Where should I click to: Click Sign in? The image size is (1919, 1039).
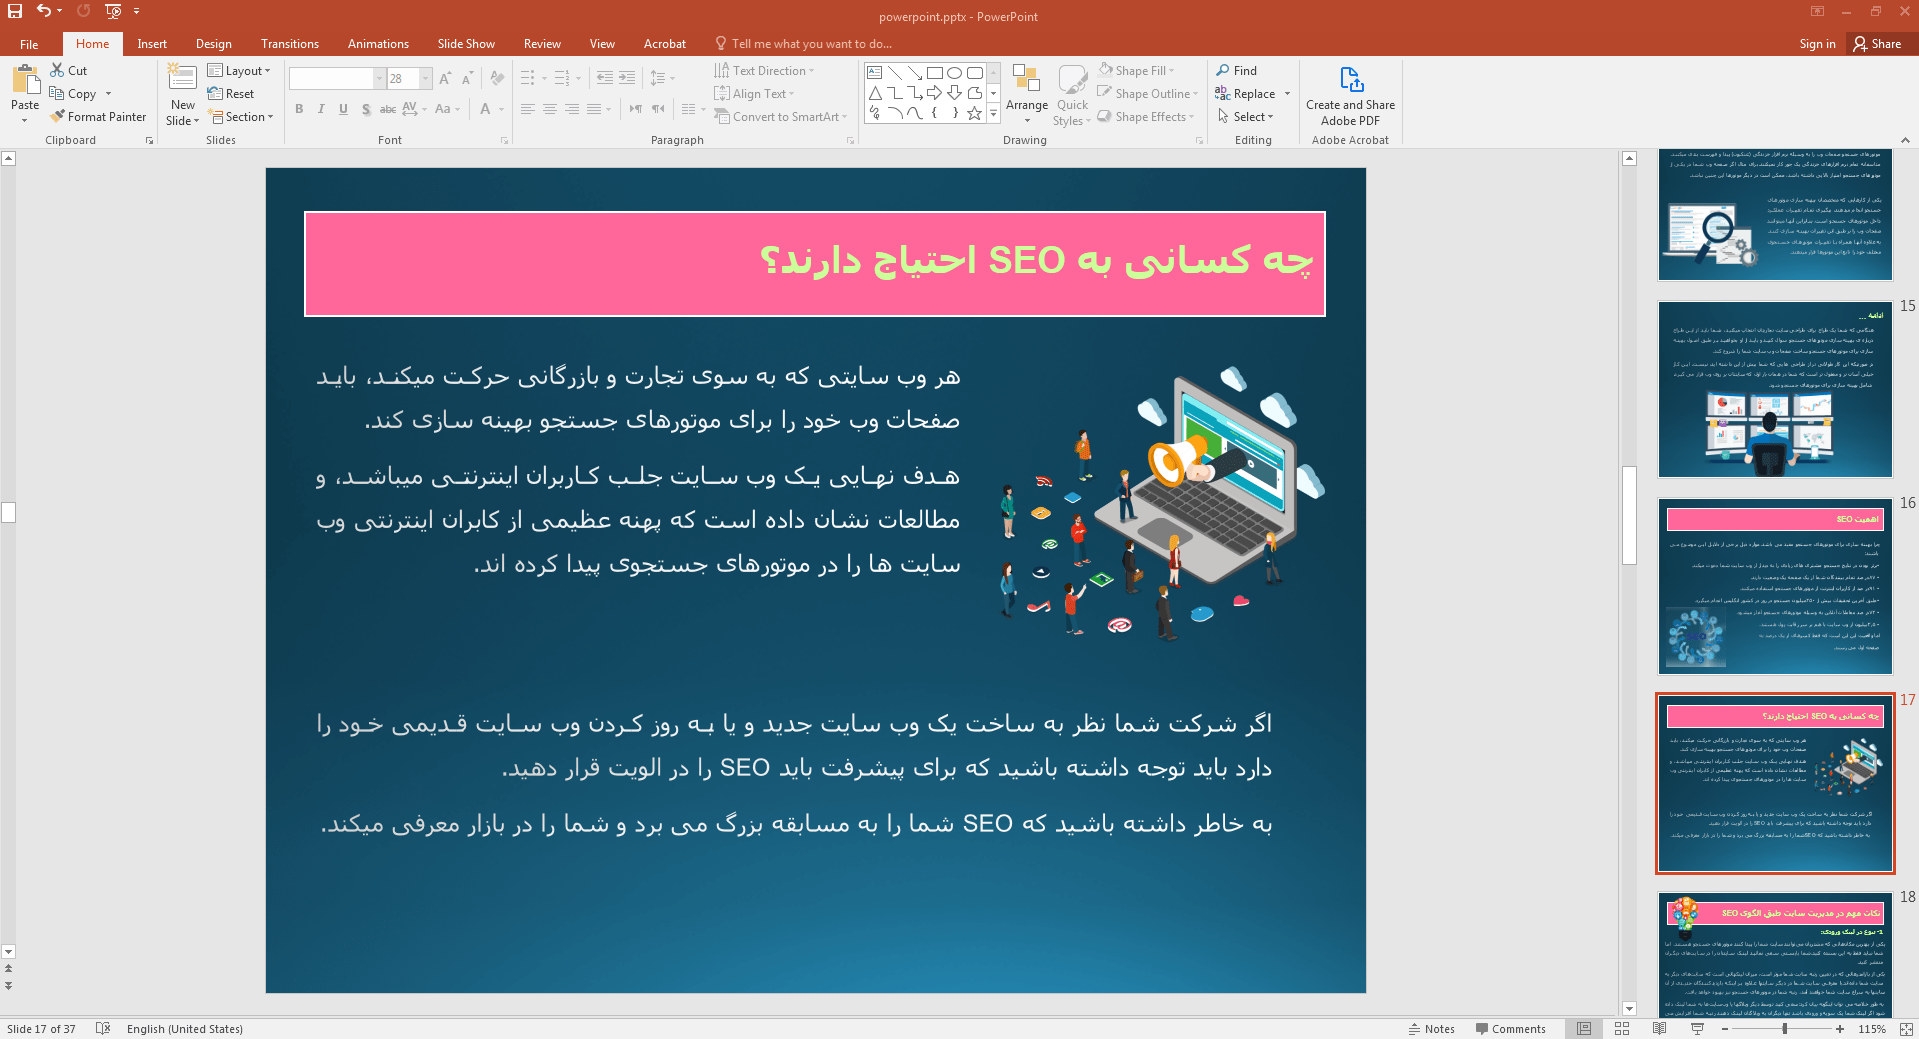1817,44
